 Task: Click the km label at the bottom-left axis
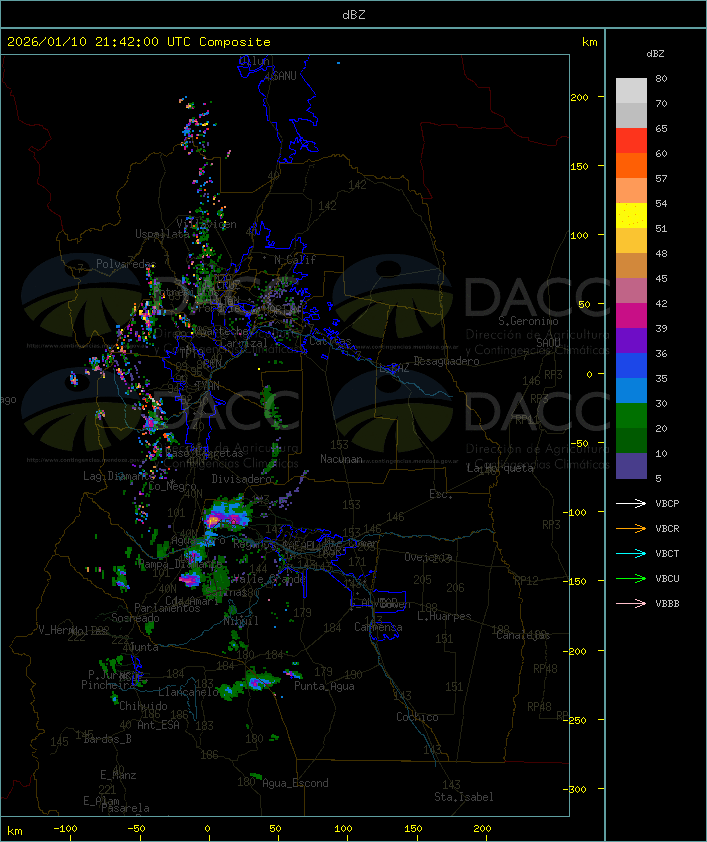pos(14,831)
